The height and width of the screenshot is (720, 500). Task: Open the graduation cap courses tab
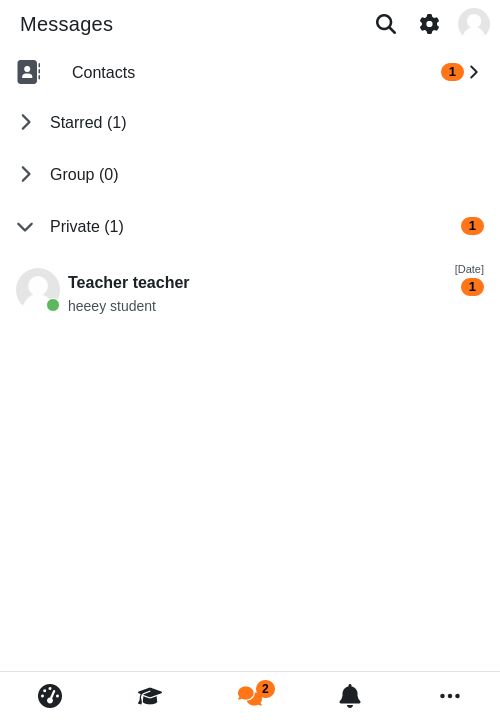(x=150, y=696)
